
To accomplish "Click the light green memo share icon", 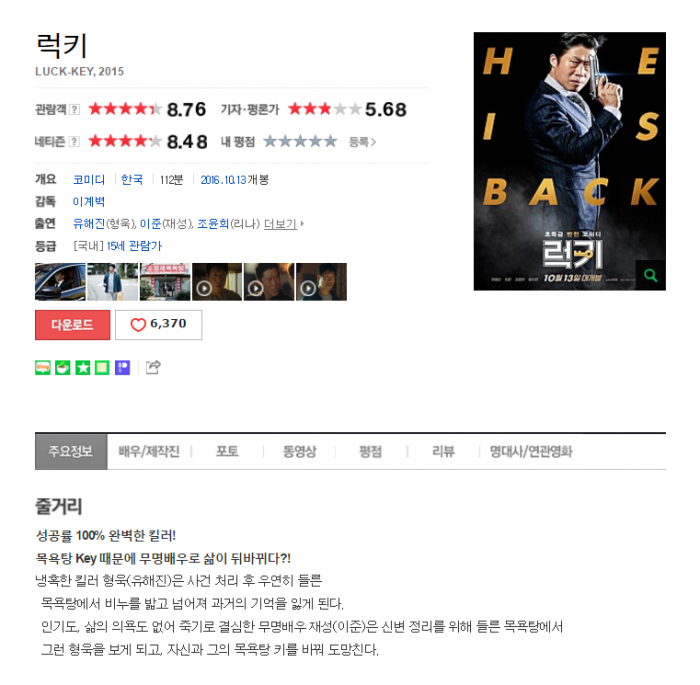I will point(102,368).
